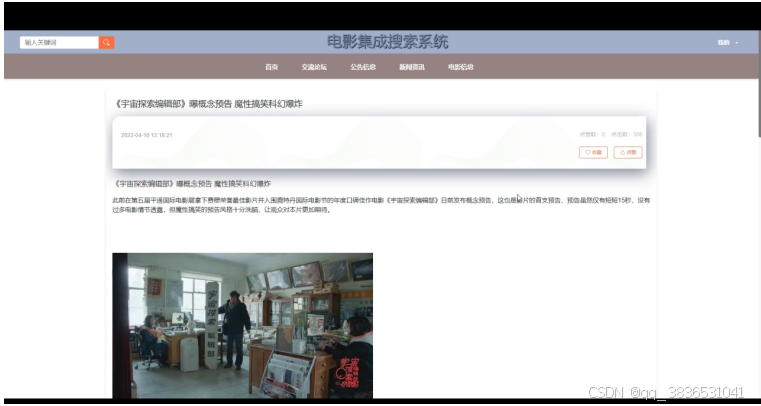Click the thumbs-up like button
This screenshot has height=406, width=761.
tap(628, 152)
